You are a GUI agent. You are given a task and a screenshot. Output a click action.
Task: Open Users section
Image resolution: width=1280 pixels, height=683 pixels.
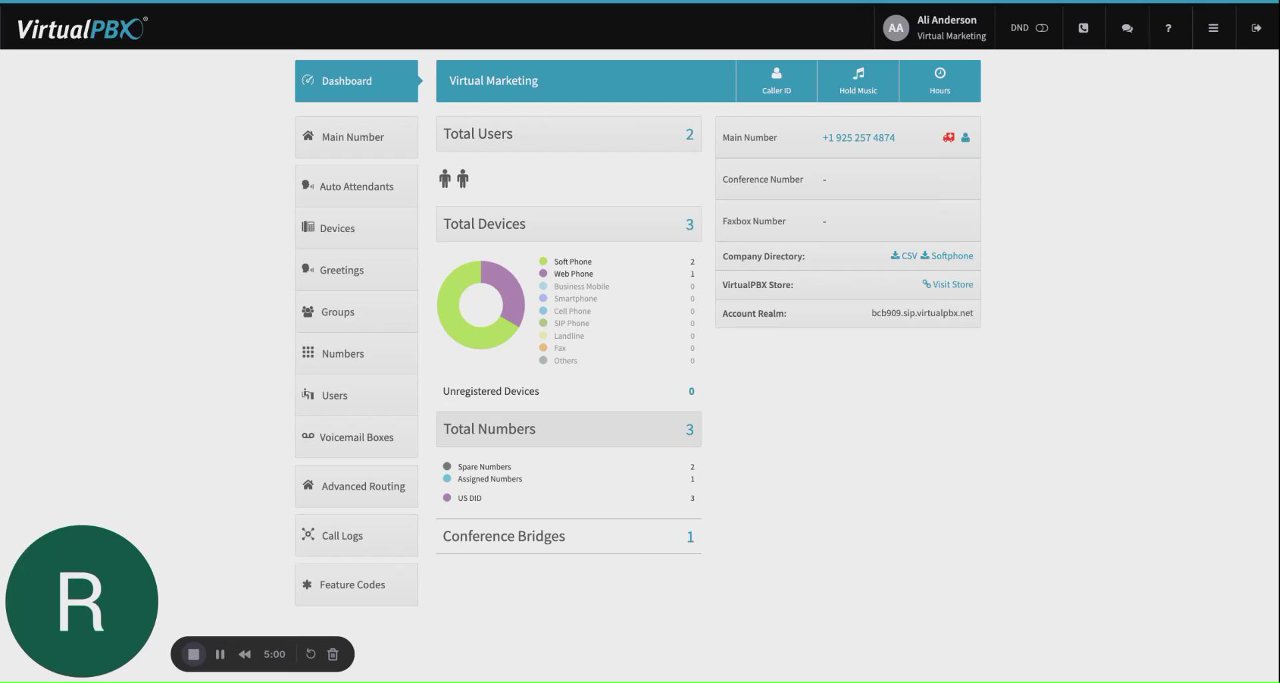click(x=356, y=395)
